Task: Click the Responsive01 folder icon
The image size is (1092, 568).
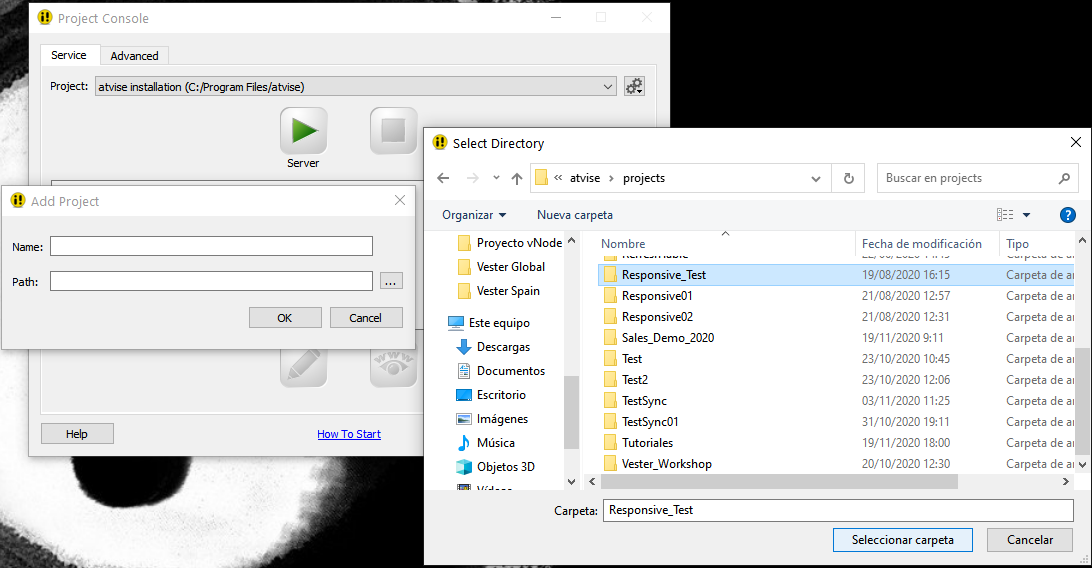Action: pos(610,296)
